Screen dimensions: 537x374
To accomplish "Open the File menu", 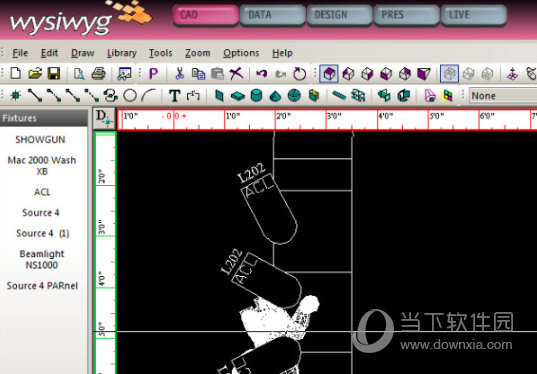I will [20, 53].
